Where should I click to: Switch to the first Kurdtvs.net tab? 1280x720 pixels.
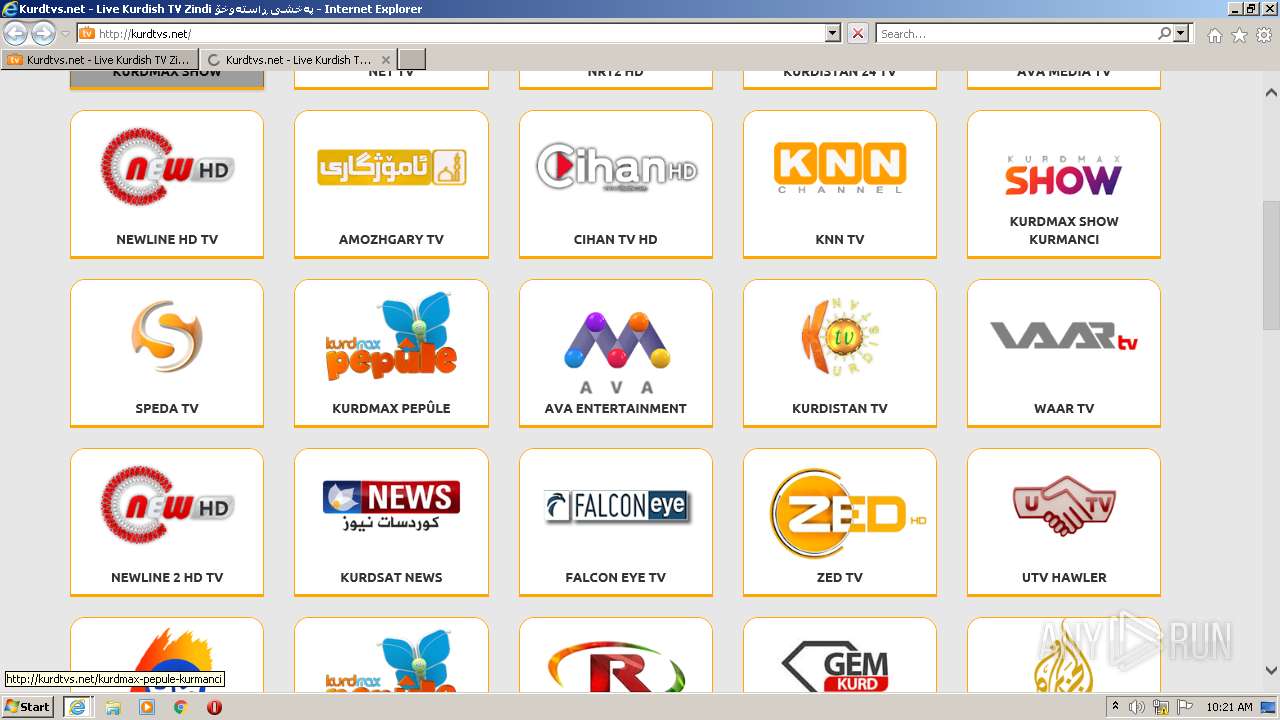point(100,59)
